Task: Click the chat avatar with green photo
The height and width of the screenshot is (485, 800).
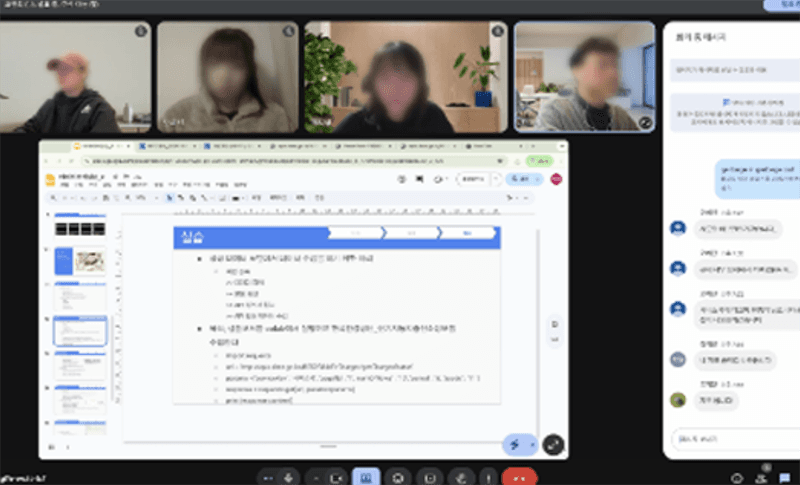Action: coord(678,400)
